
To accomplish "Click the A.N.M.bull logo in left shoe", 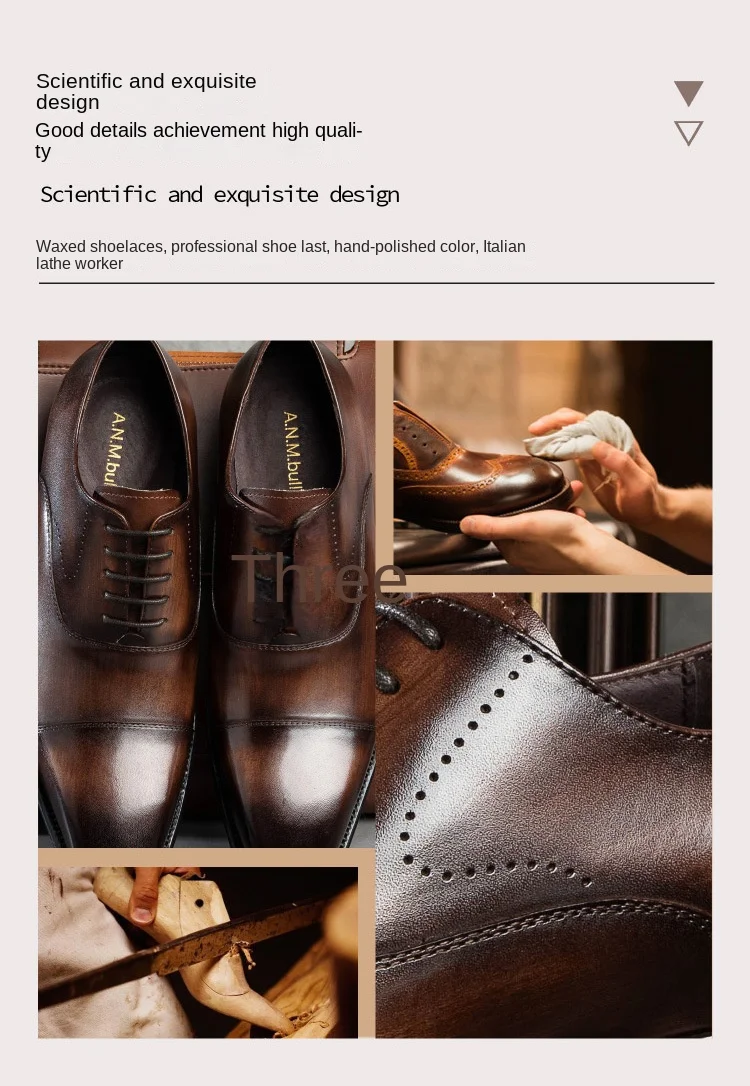I will click(116, 449).
